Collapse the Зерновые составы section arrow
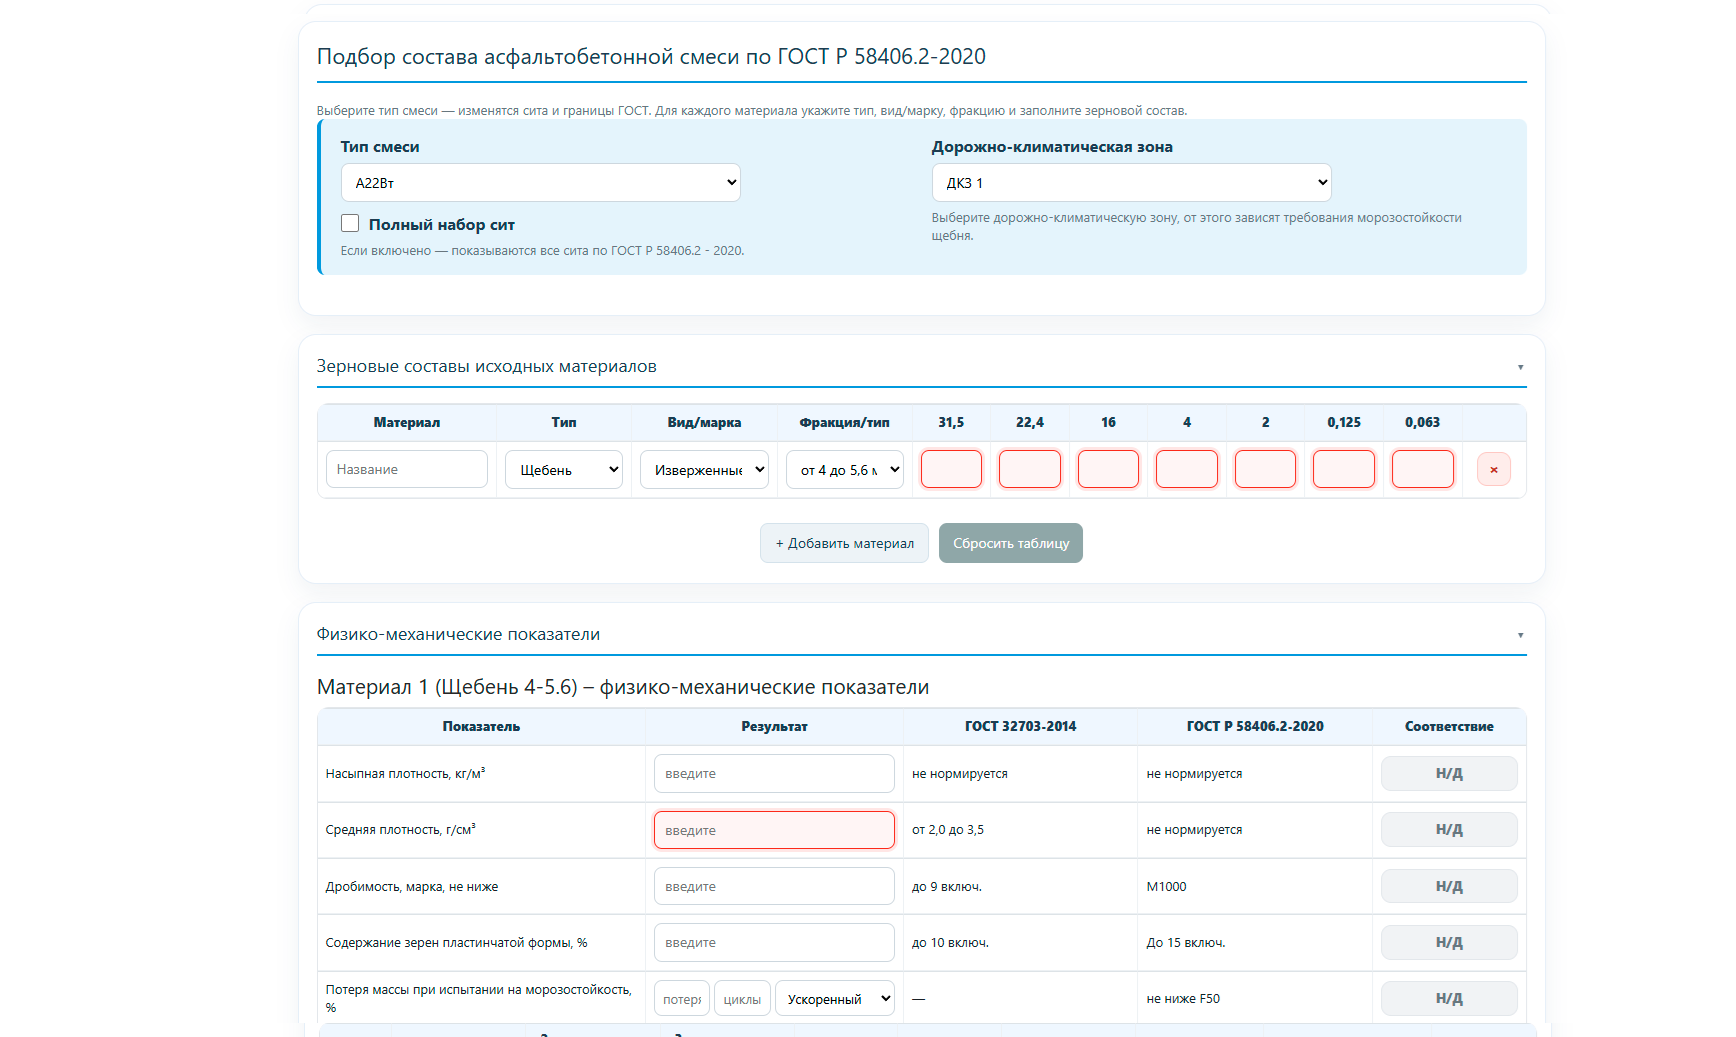Viewport: 1736px width, 1037px height. pos(1520,367)
